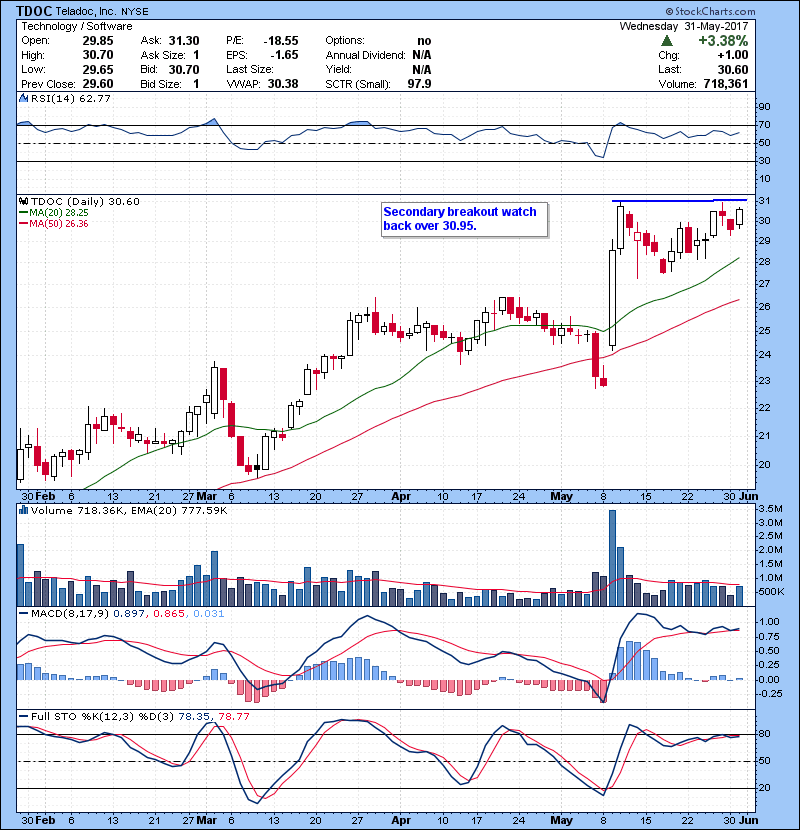Click the TDOC ticker symbol title
800x830 pixels.
click(34, 11)
